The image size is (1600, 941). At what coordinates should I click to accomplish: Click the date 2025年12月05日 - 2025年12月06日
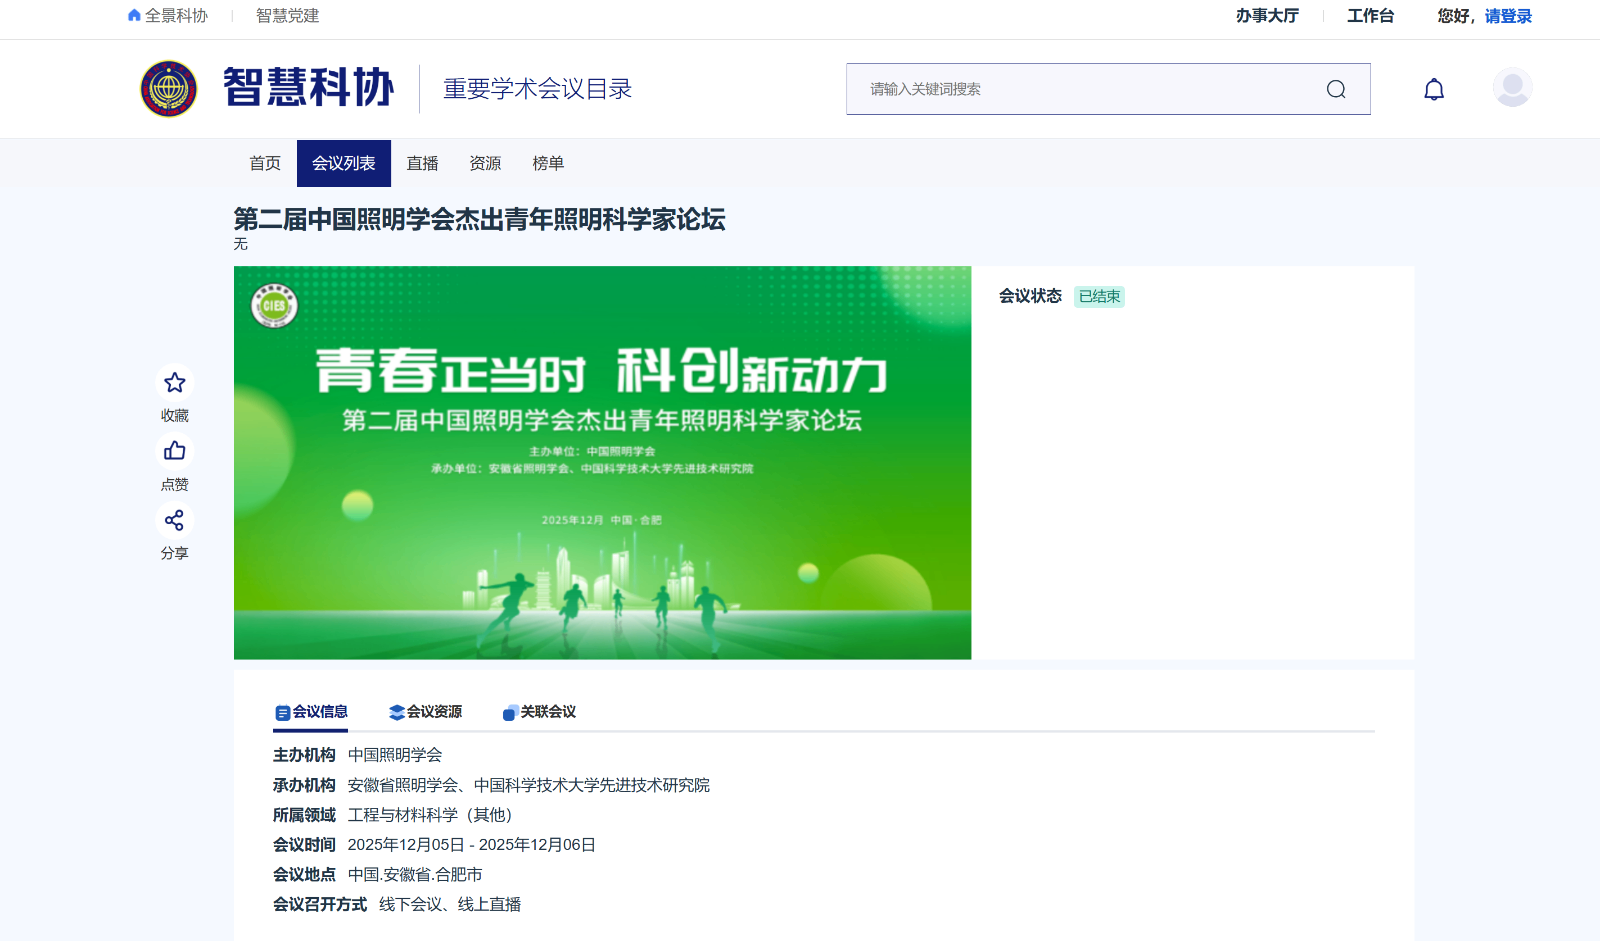(x=472, y=845)
